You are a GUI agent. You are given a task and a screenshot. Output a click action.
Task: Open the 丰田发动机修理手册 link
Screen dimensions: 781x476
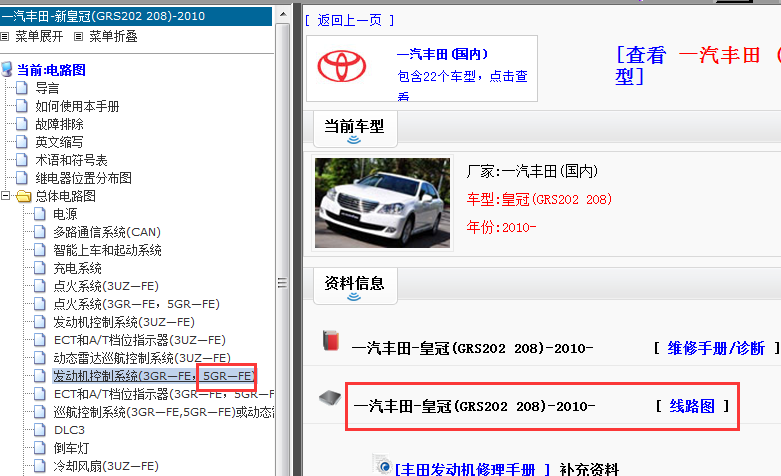[x=473, y=469]
